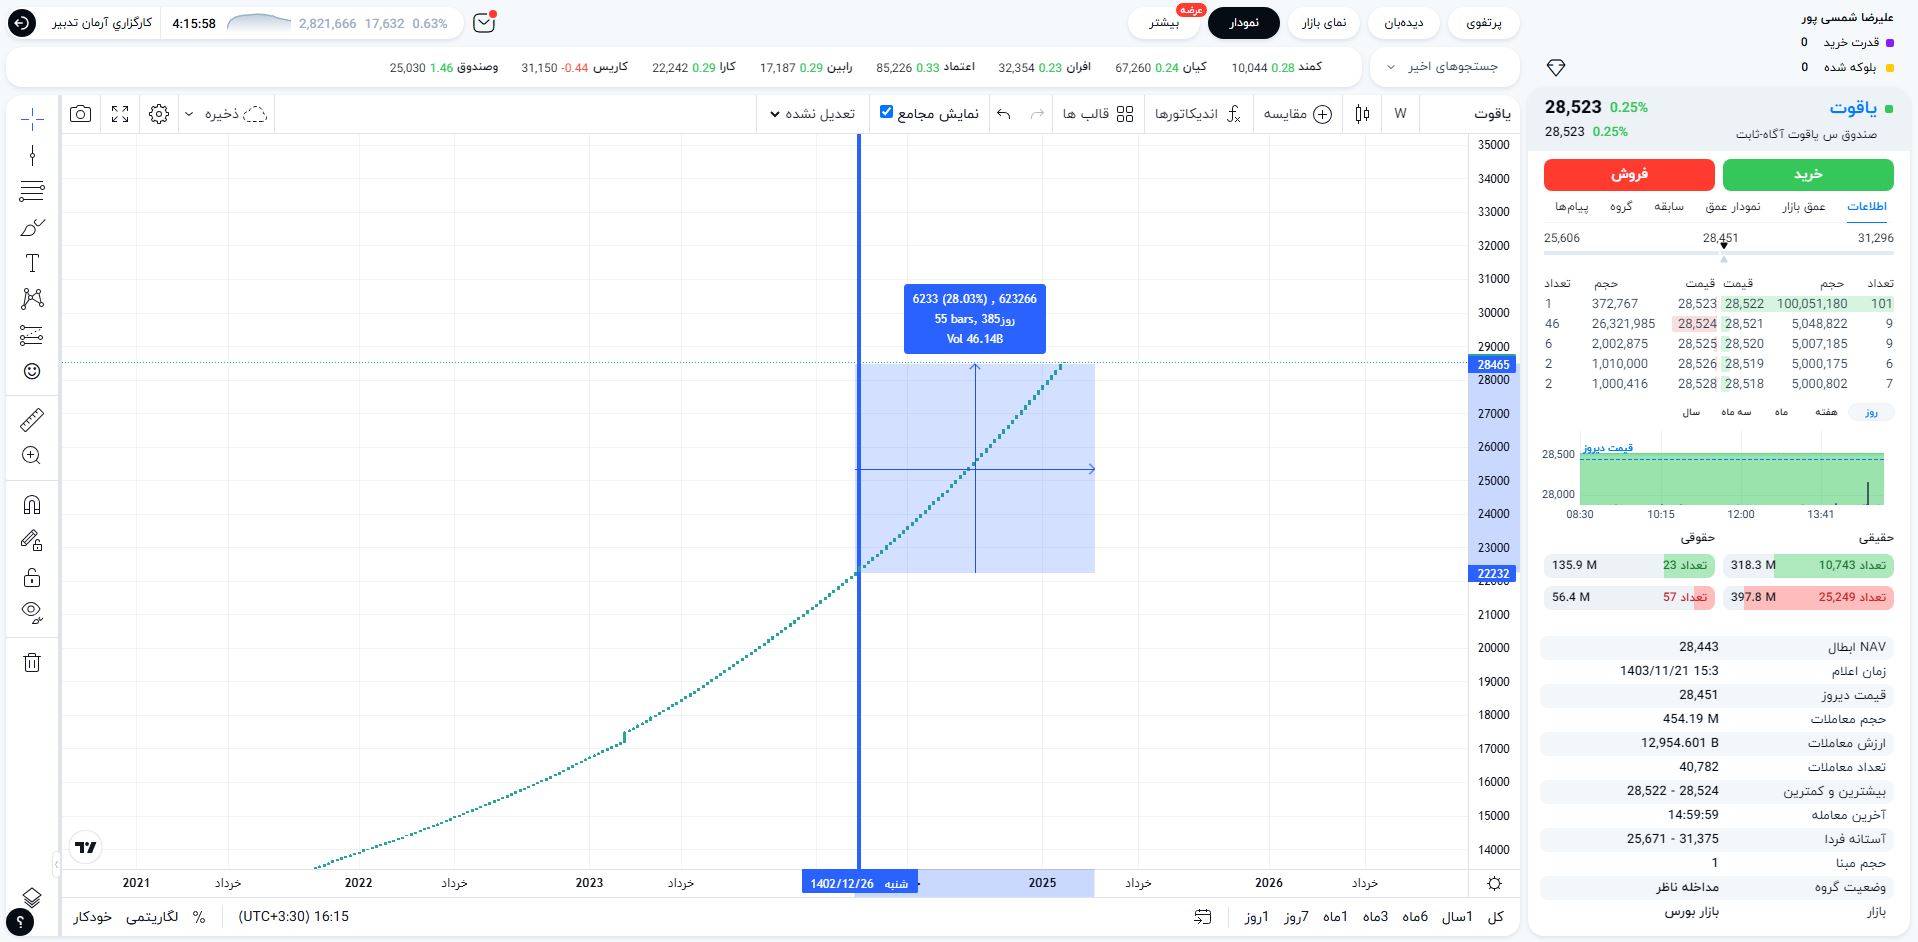Switch to عمق بازار tab
This screenshot has width=1918, height=942.
pyautogui.click(x=1804, y=206)
